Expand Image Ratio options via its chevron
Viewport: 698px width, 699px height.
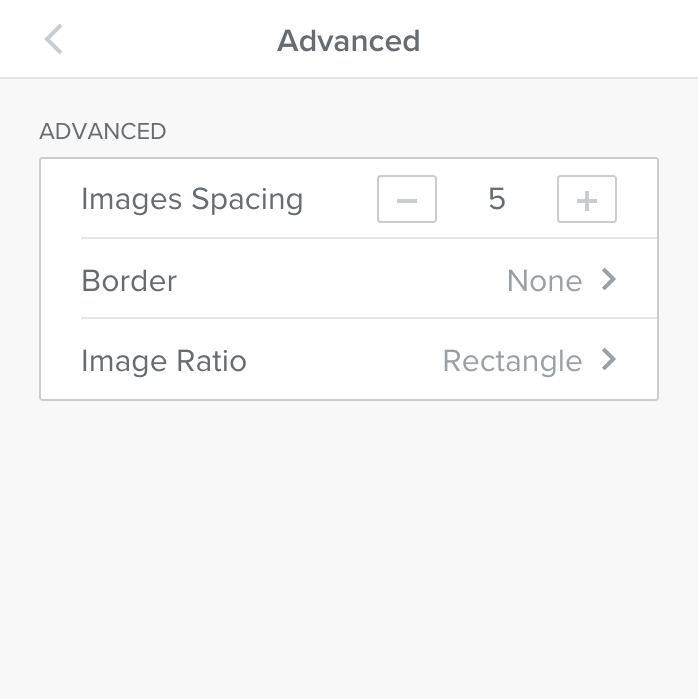(x=608, y=360)
